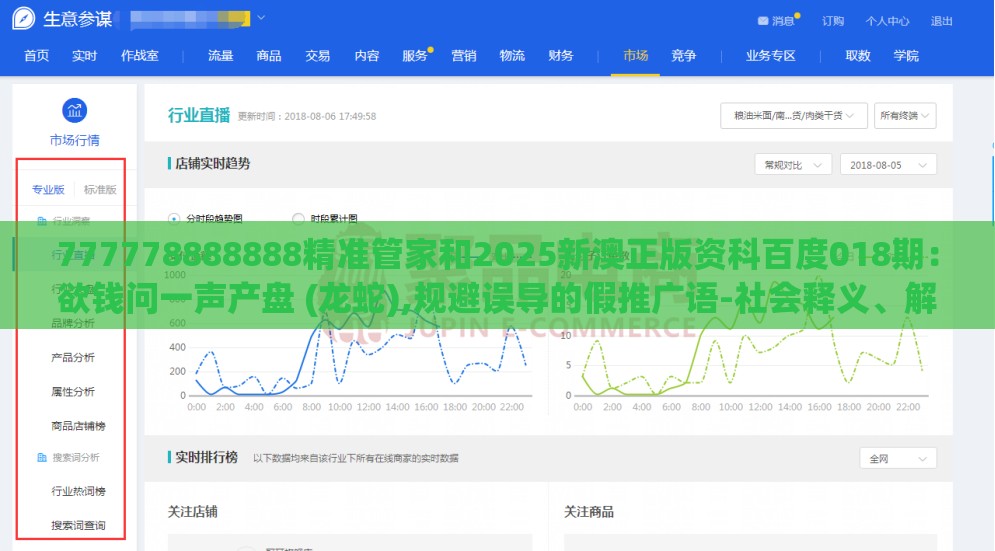Open the 实时 menu

point(84,56)
